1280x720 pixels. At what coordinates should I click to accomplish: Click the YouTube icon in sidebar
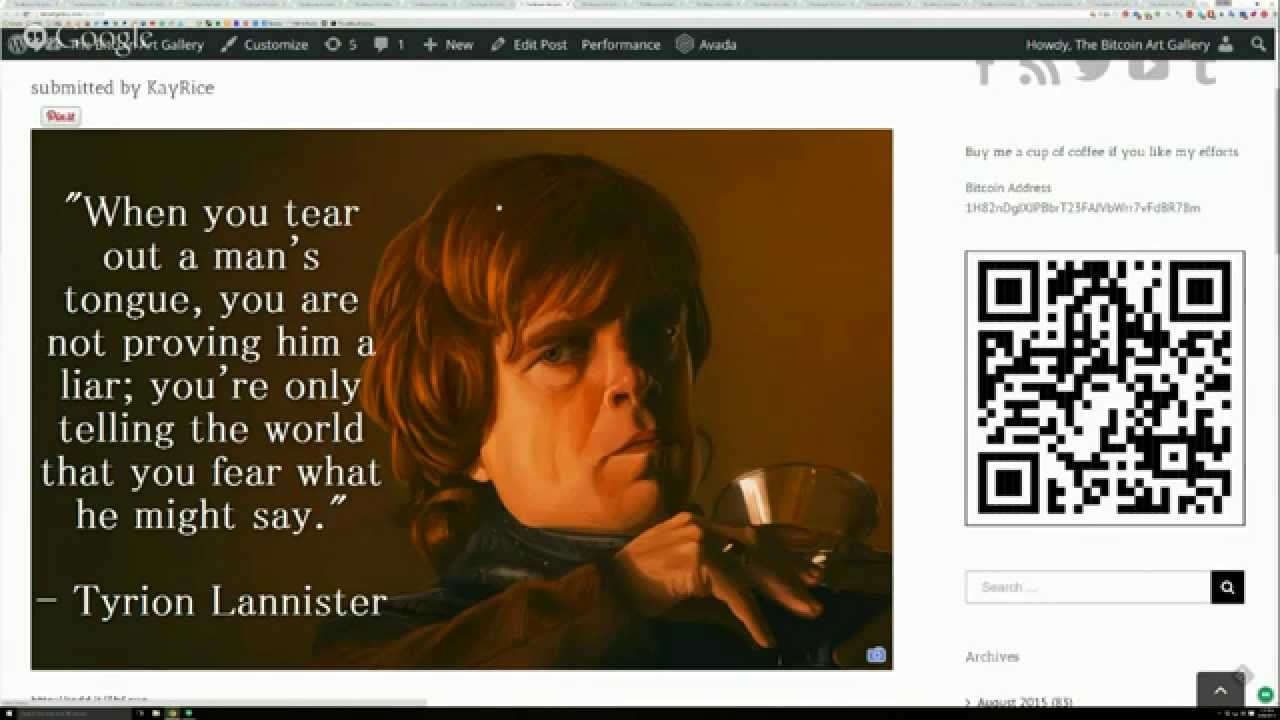[x=1149, y=68]
